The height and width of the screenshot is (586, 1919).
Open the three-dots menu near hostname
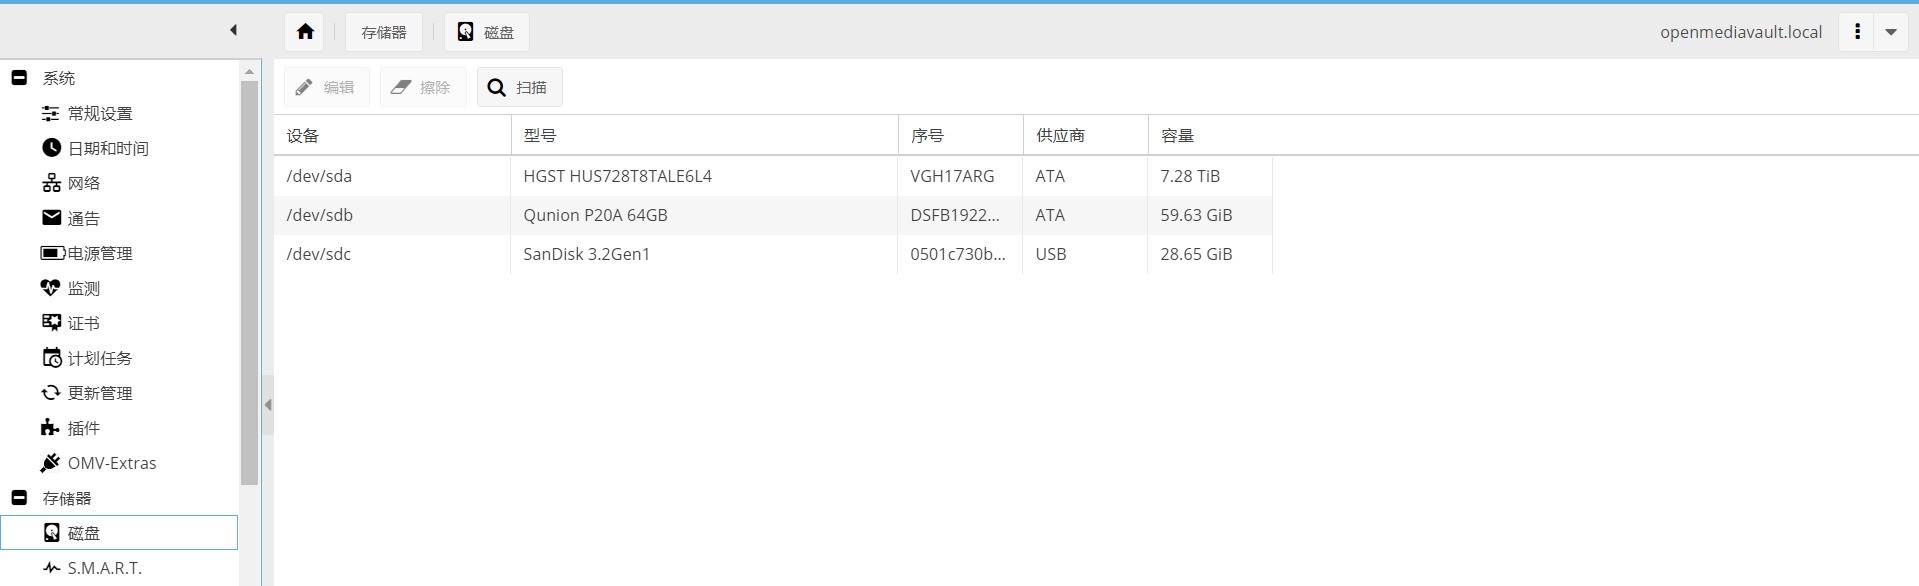pyautogui.click(x=1857, y=32)
